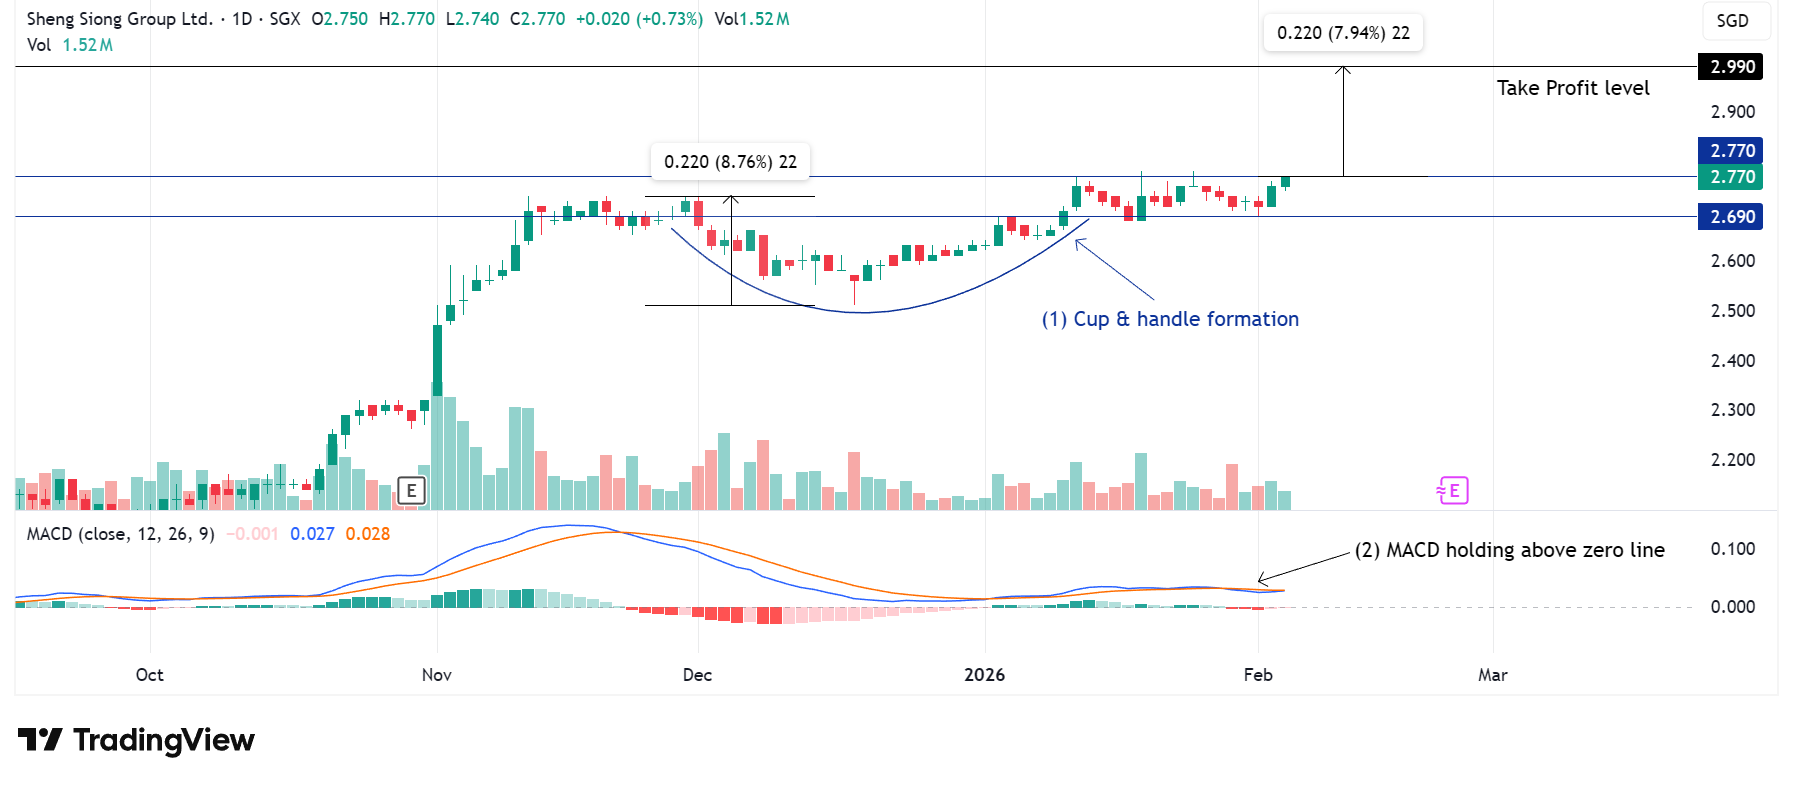Screen dimensions: 1793x785
Task: Click the upper blue 2.770 price tag
Action: click(x=1730, y=151)
